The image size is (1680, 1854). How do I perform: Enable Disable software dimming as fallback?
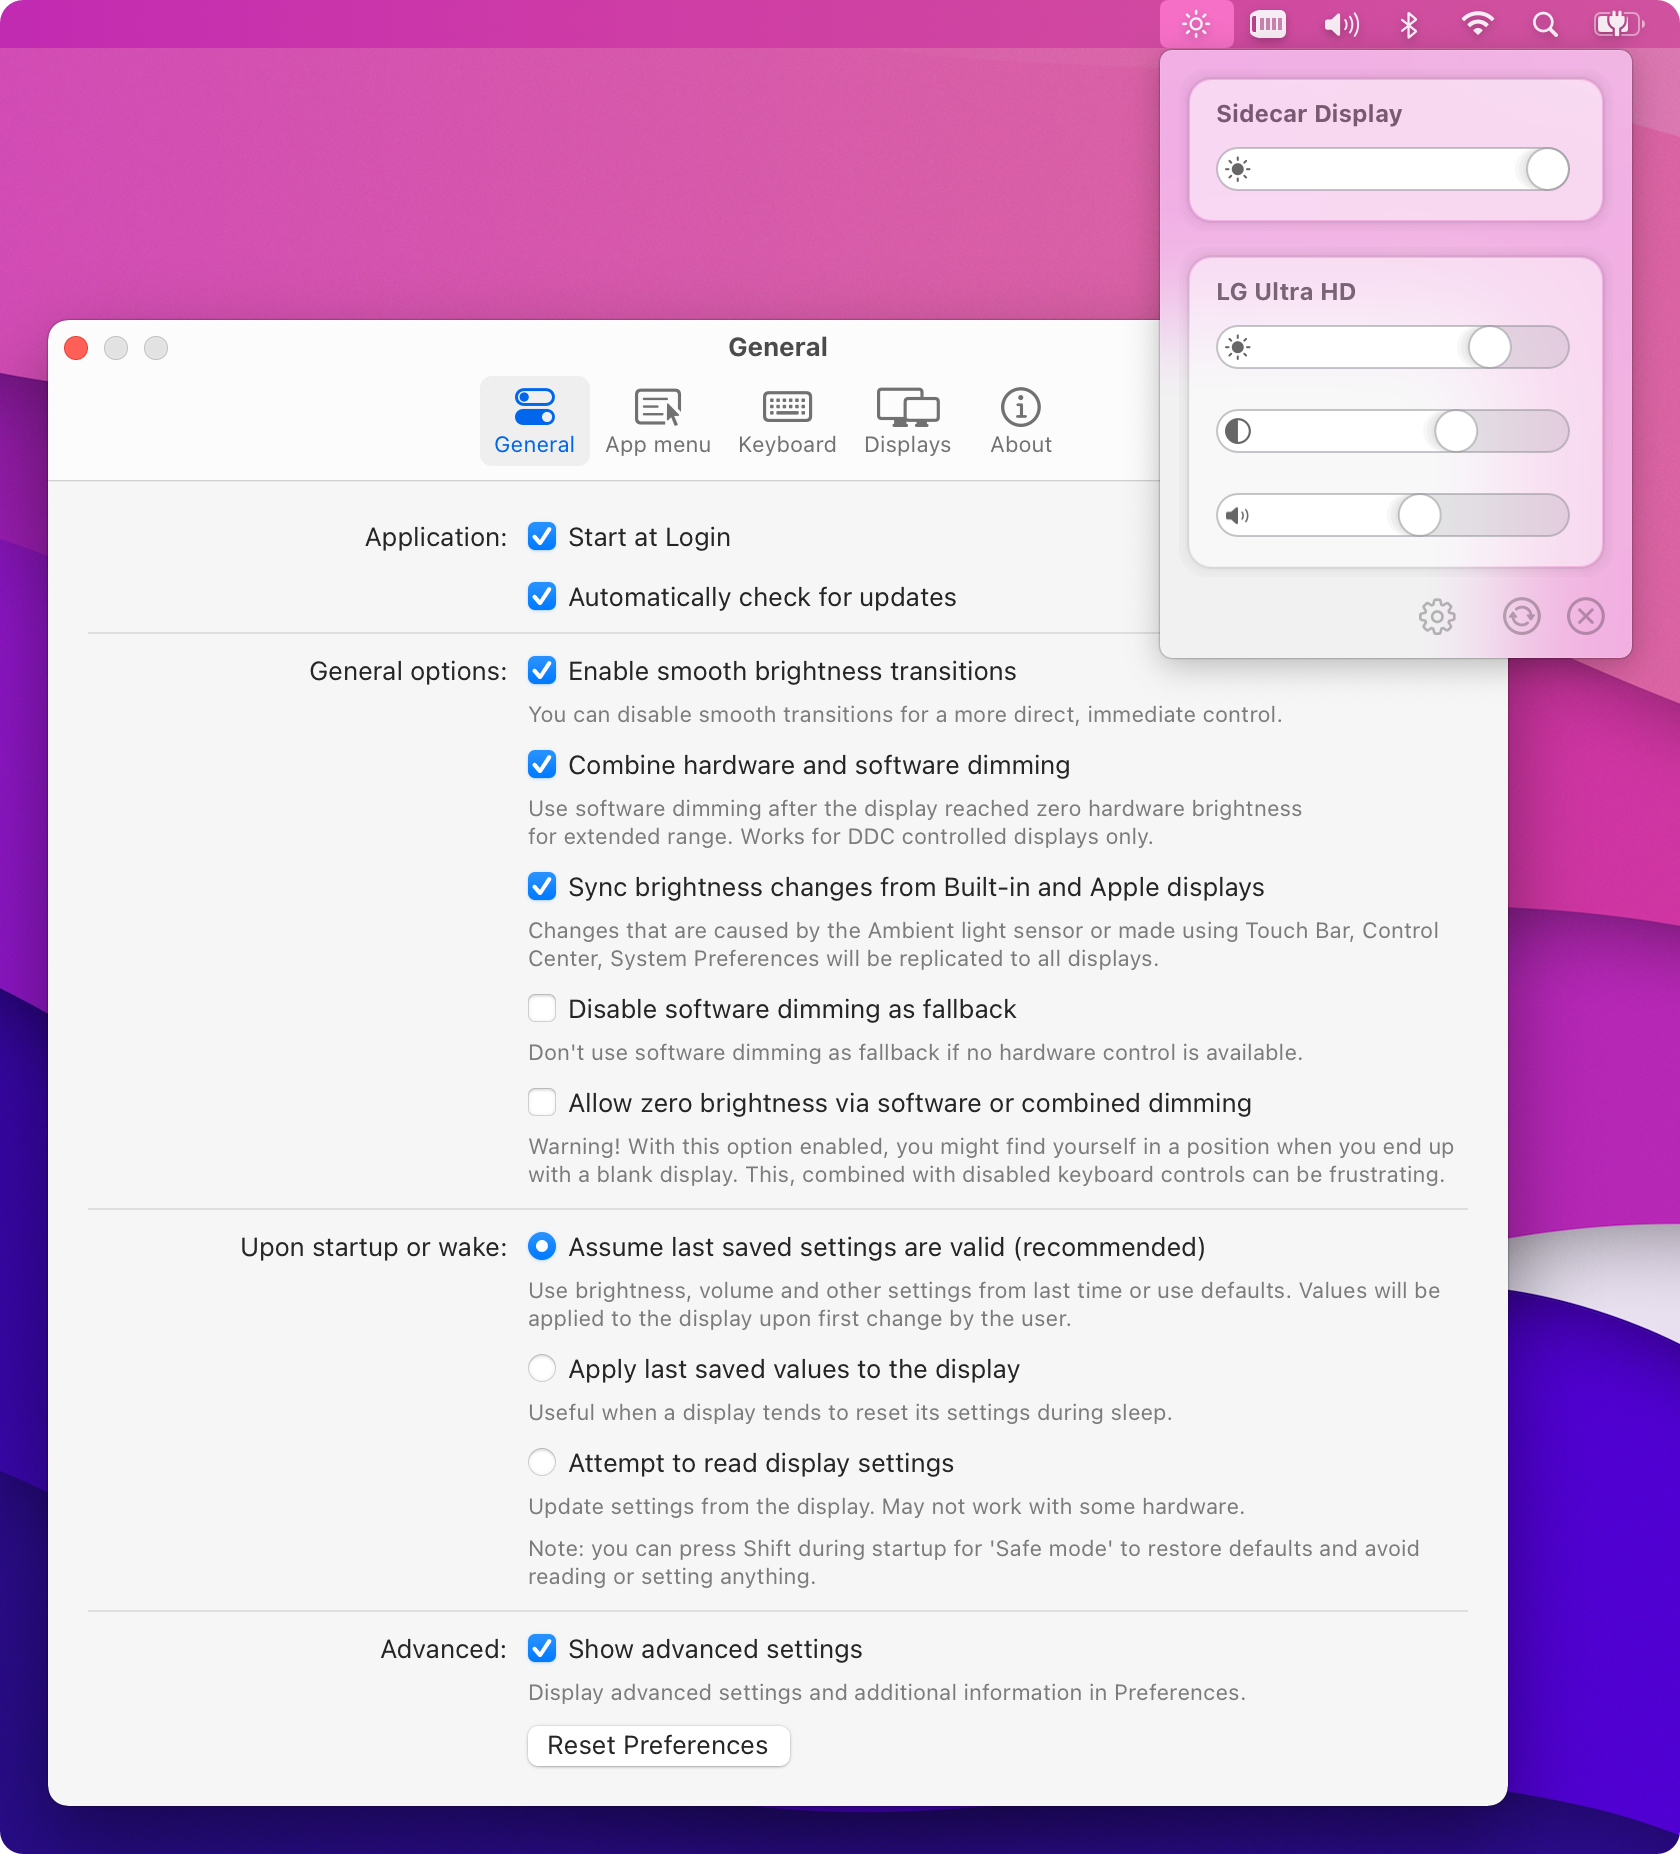(x=541, y=1008)
